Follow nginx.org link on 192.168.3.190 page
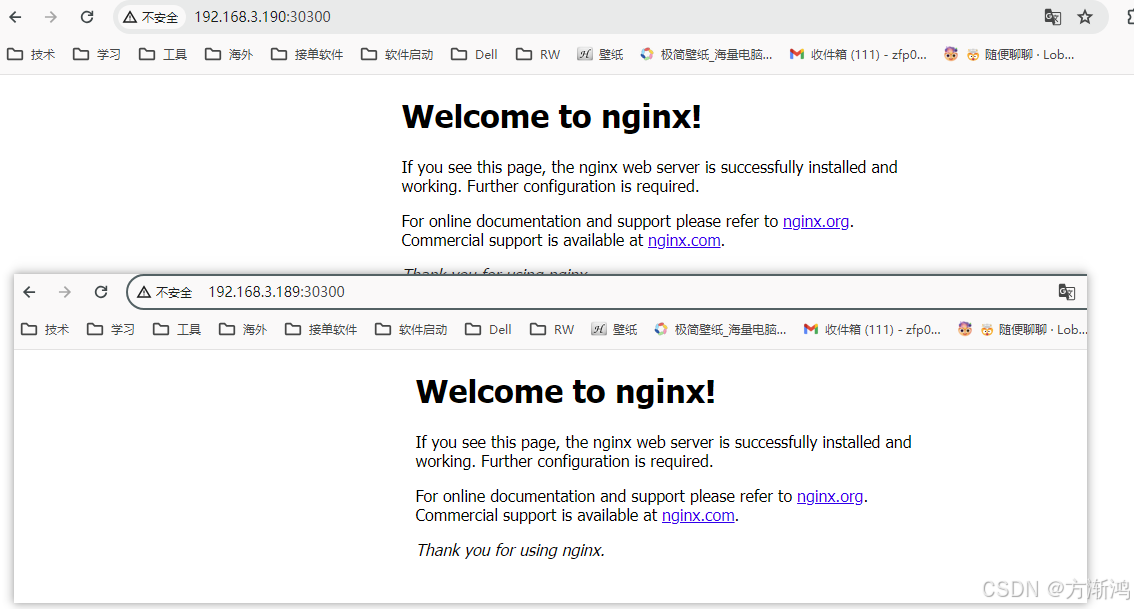Image resolution: width=1134 pixels, height=609 pixels. 816,221
